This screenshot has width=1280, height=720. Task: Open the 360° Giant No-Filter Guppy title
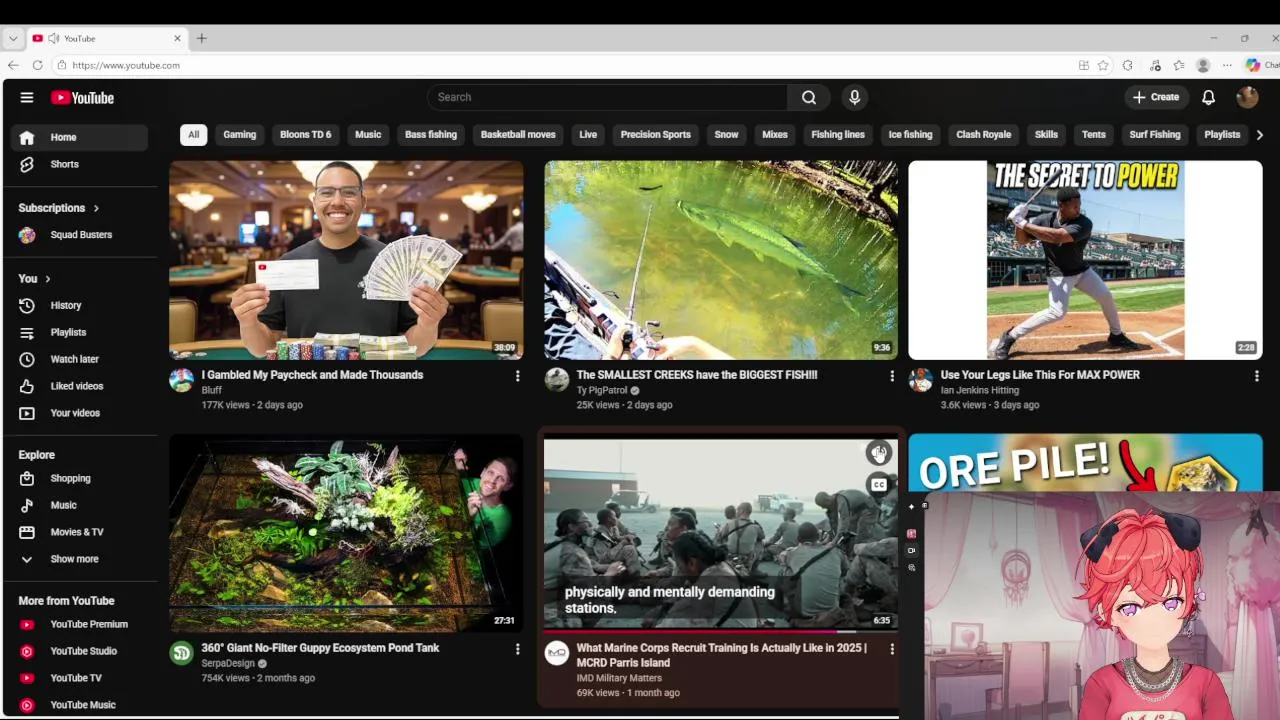coord(320,648)
